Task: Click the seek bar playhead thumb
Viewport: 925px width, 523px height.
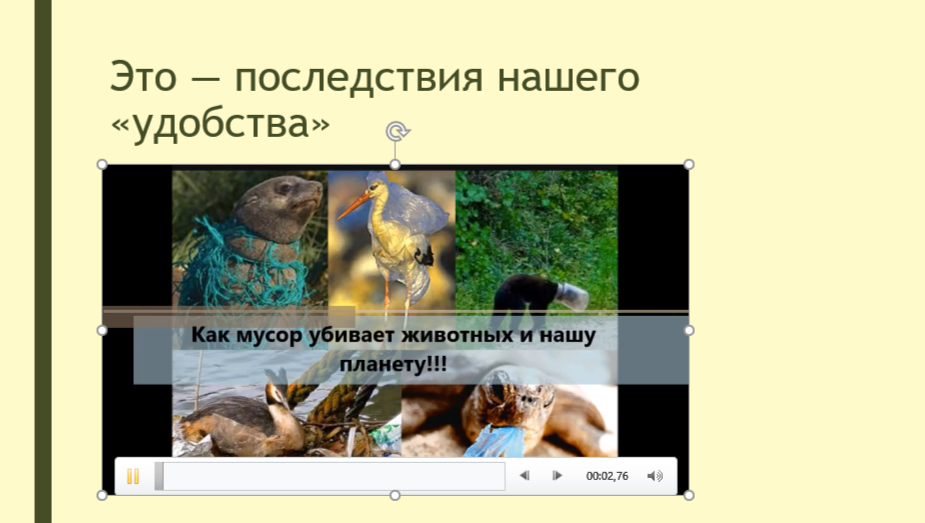Action: (159, 476)
